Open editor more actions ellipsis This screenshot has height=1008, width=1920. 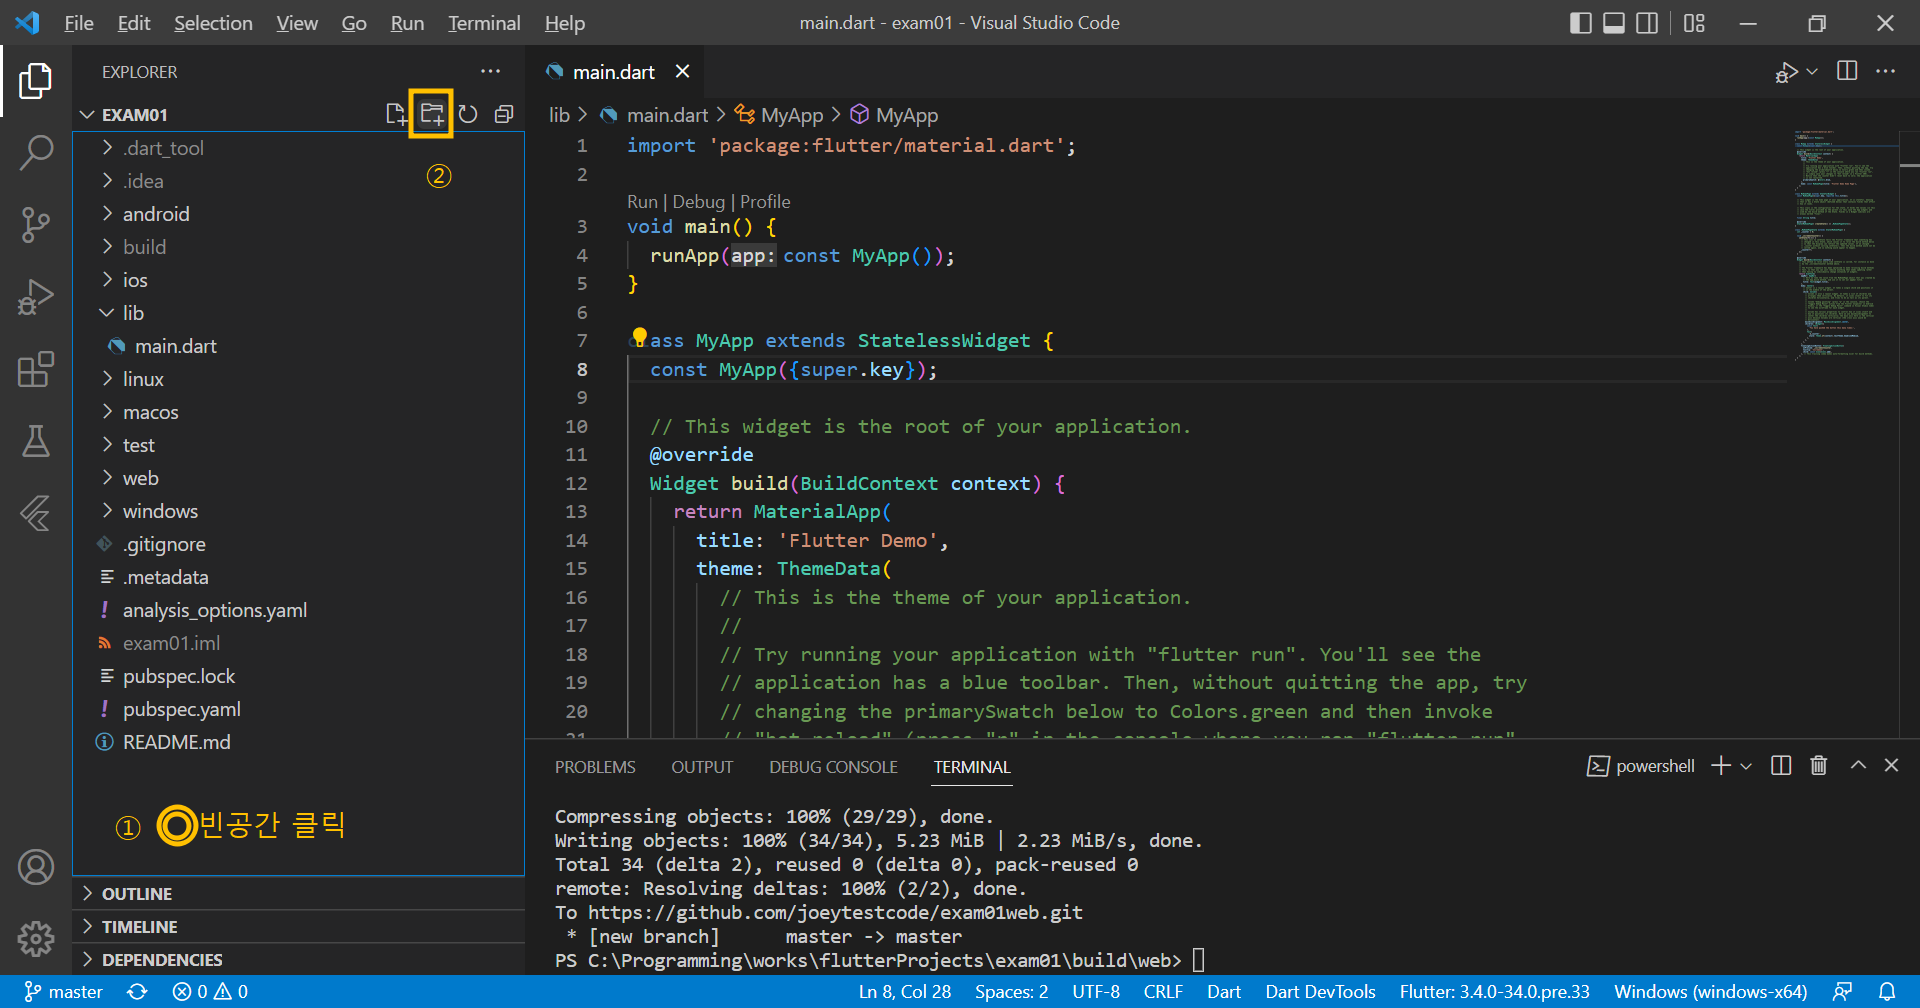pyautogui.click(x=1885, y=71)
